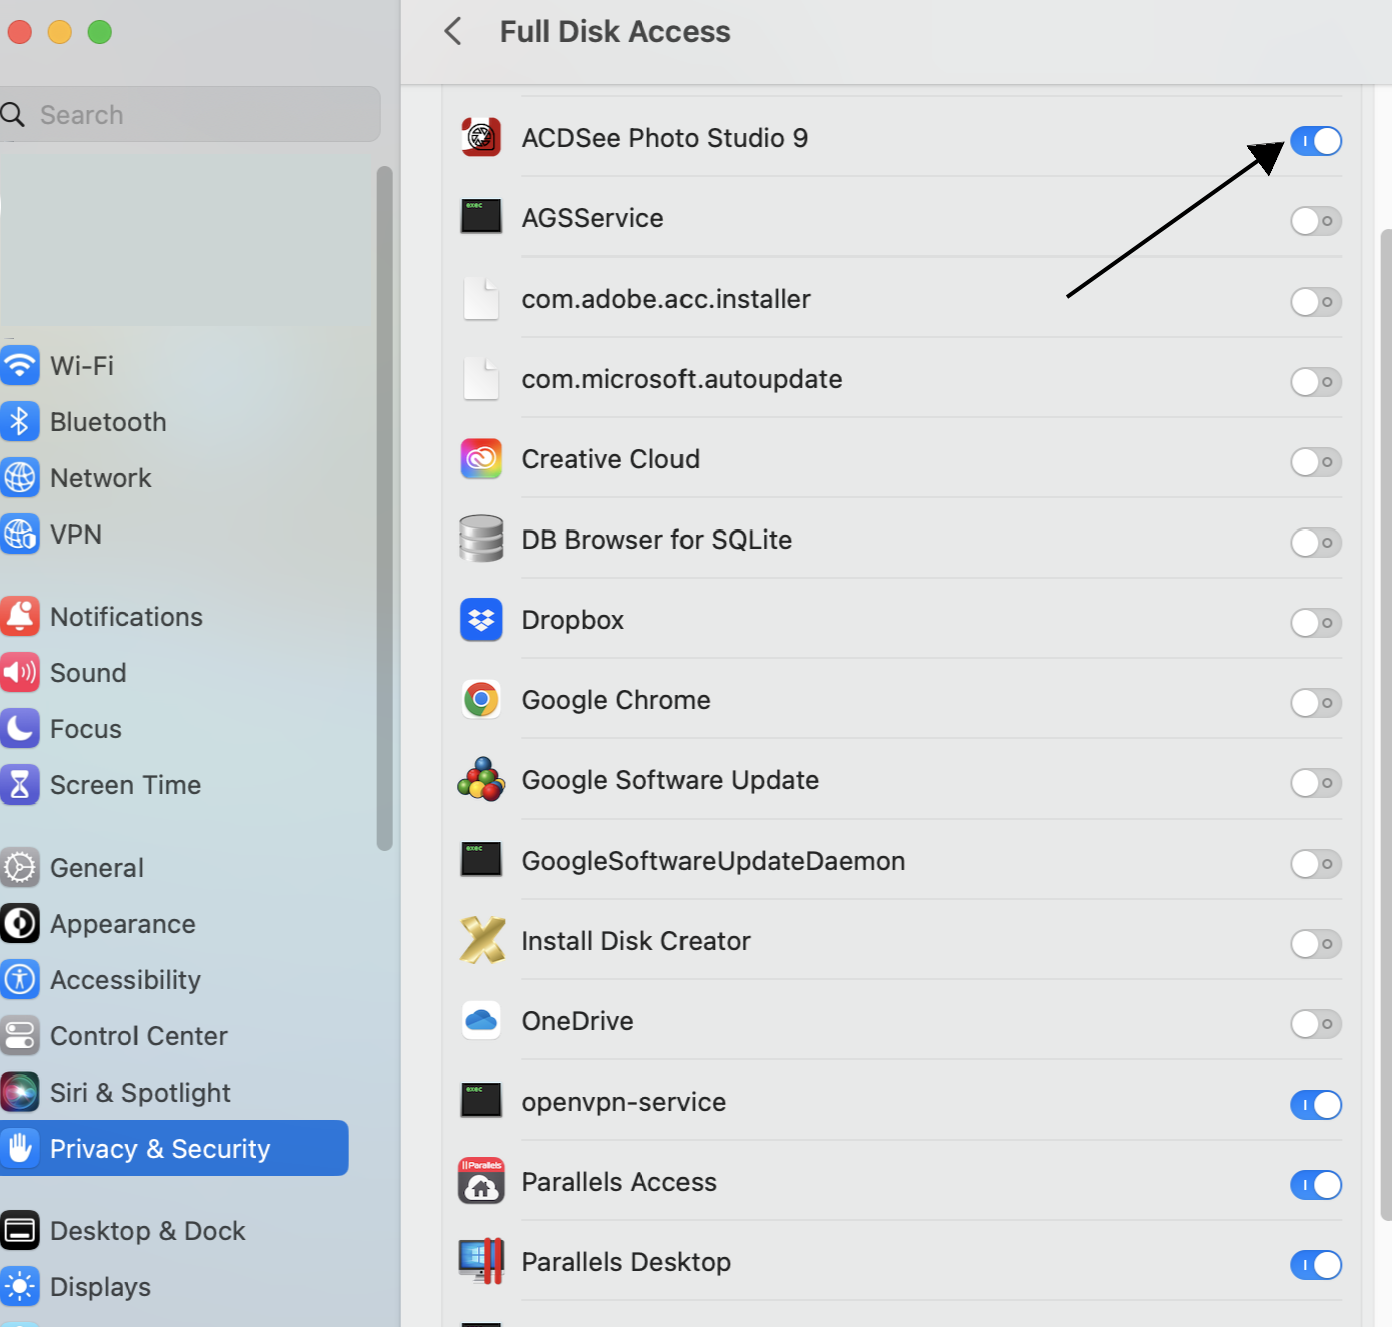Click the DB Browser for SQLite icon
This screenshot has width=1392, height=1327.
click(x=481, y=539)
